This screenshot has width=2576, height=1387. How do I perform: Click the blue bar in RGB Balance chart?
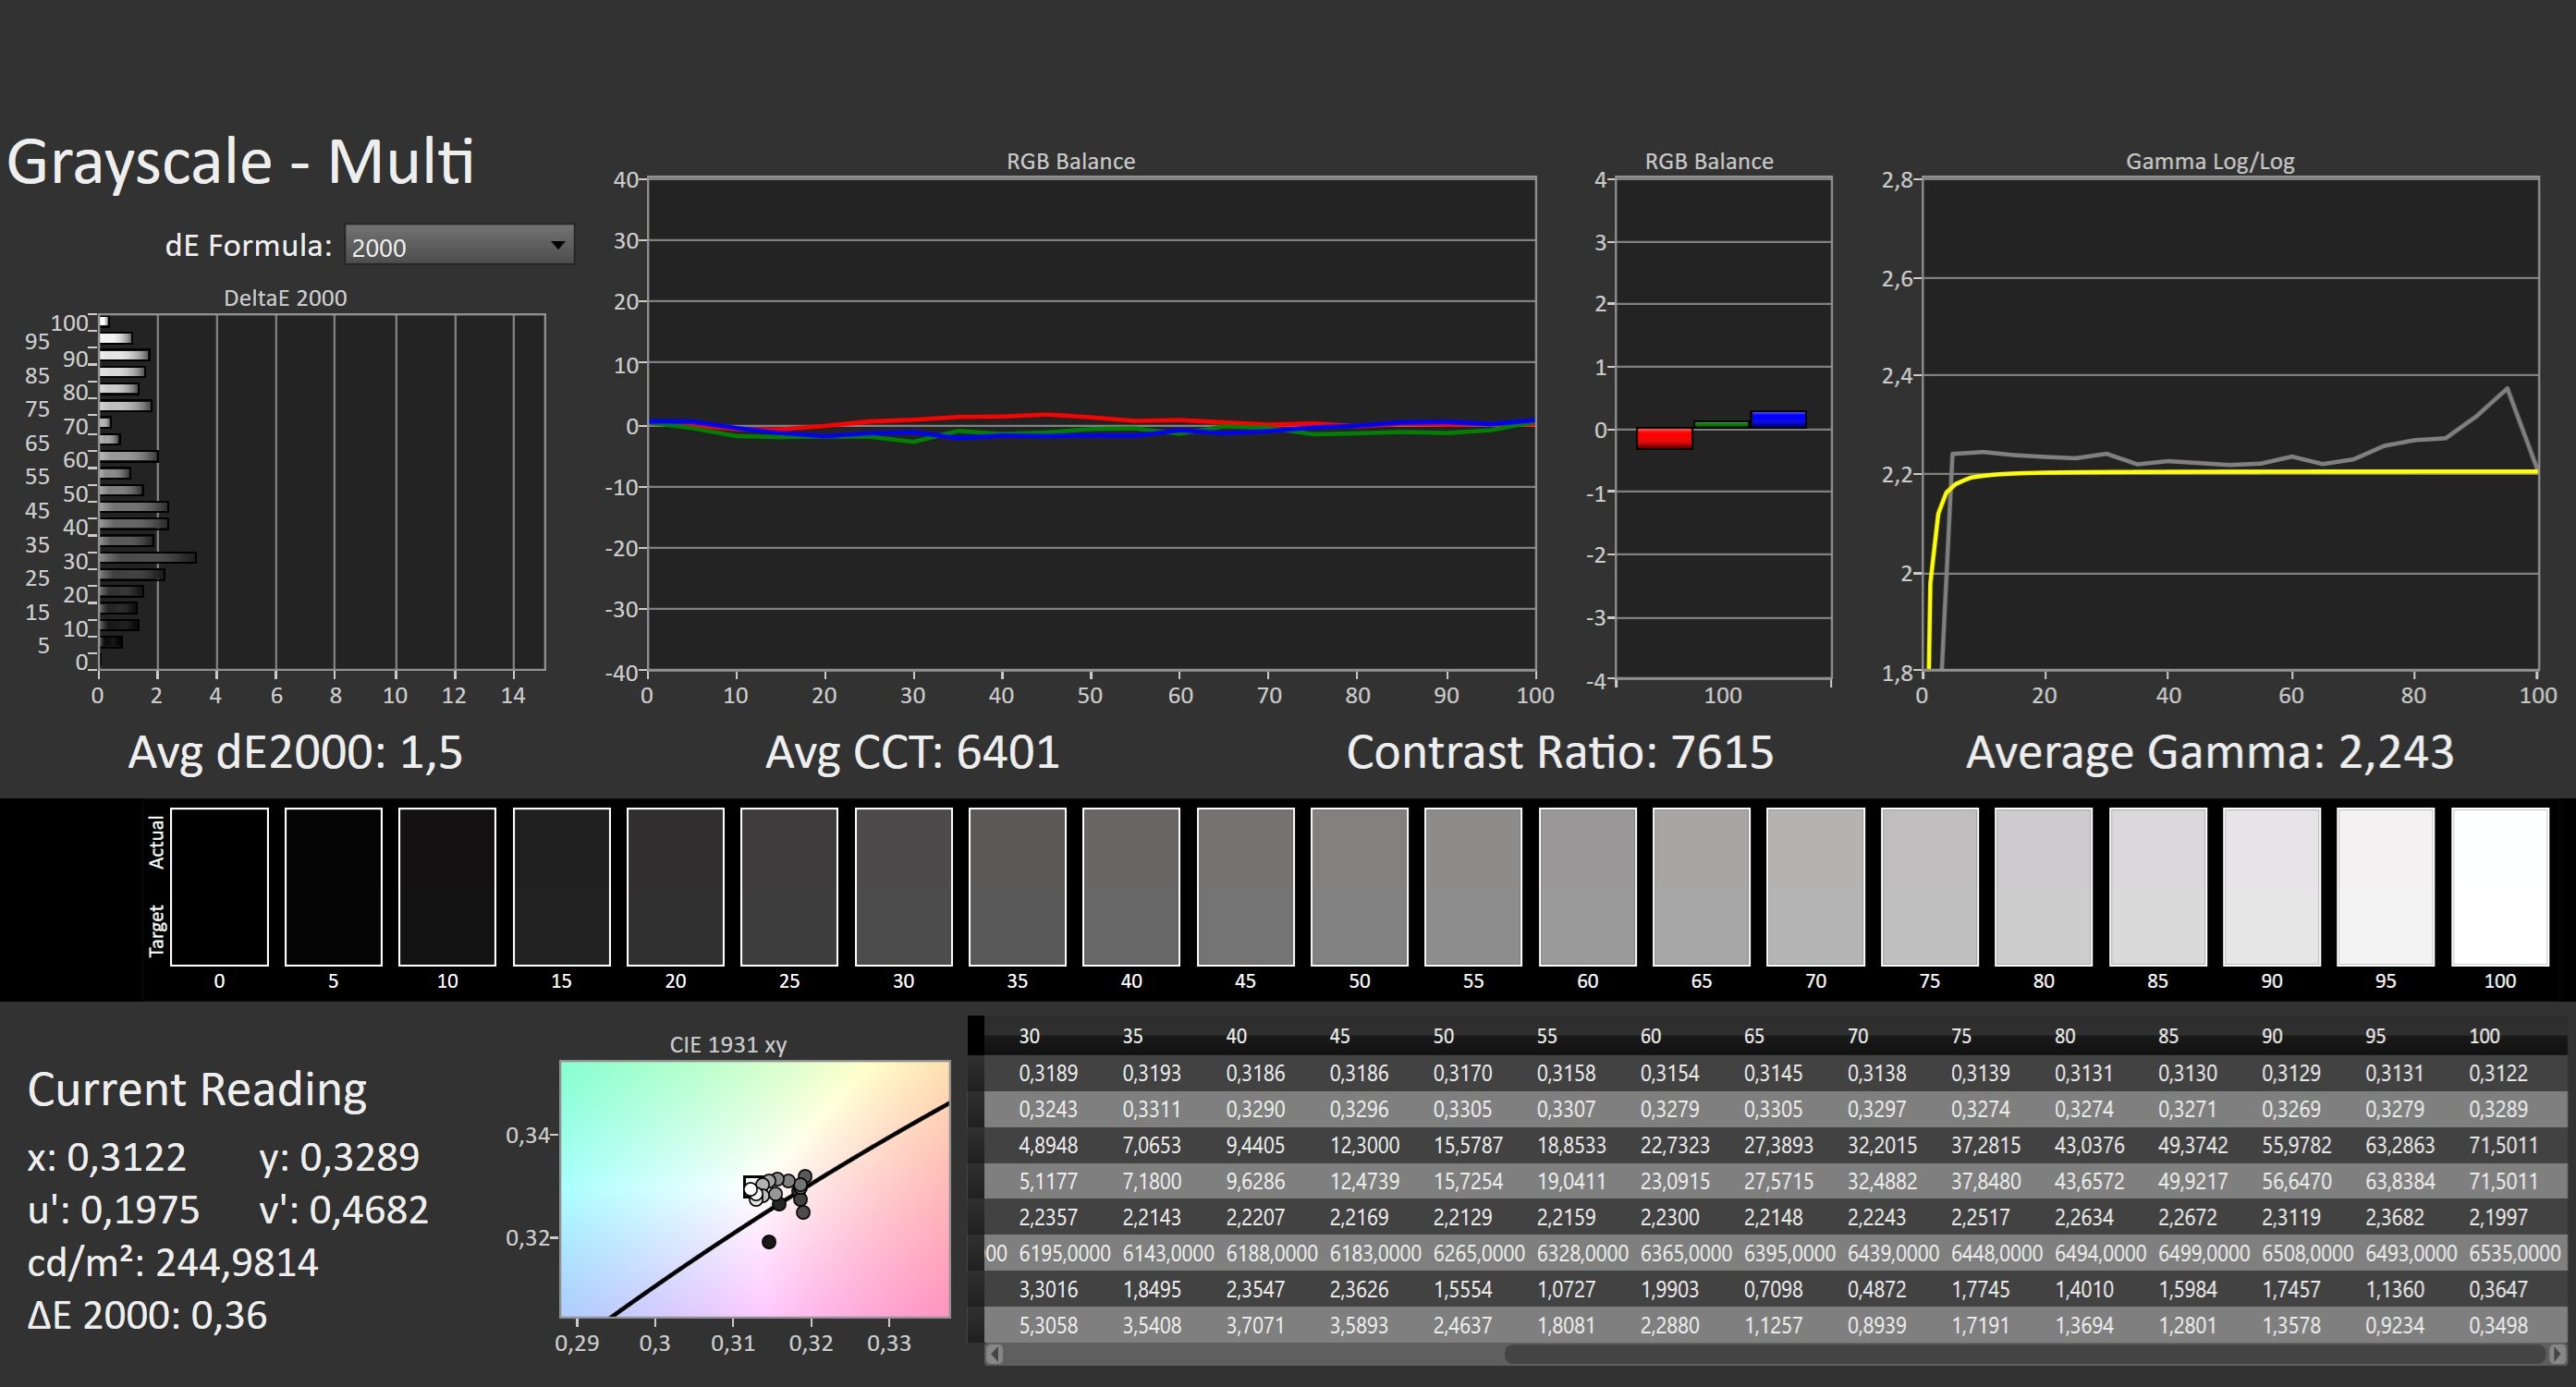click(x=1778, y=419)
